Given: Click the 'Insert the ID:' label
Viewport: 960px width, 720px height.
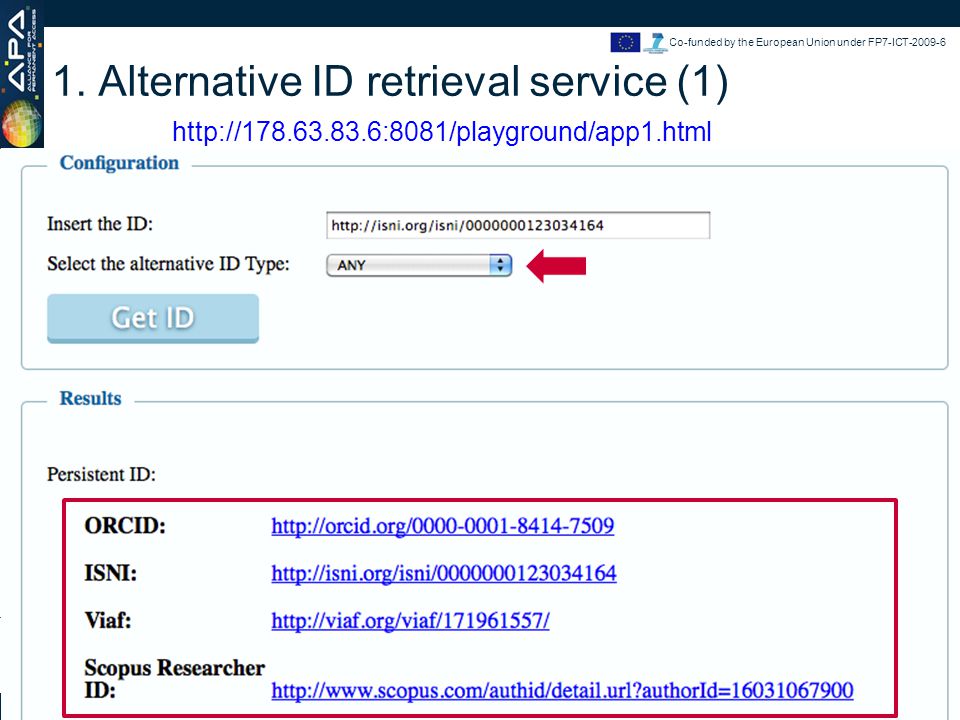Looking at the screenshot, I should (100, 224).
